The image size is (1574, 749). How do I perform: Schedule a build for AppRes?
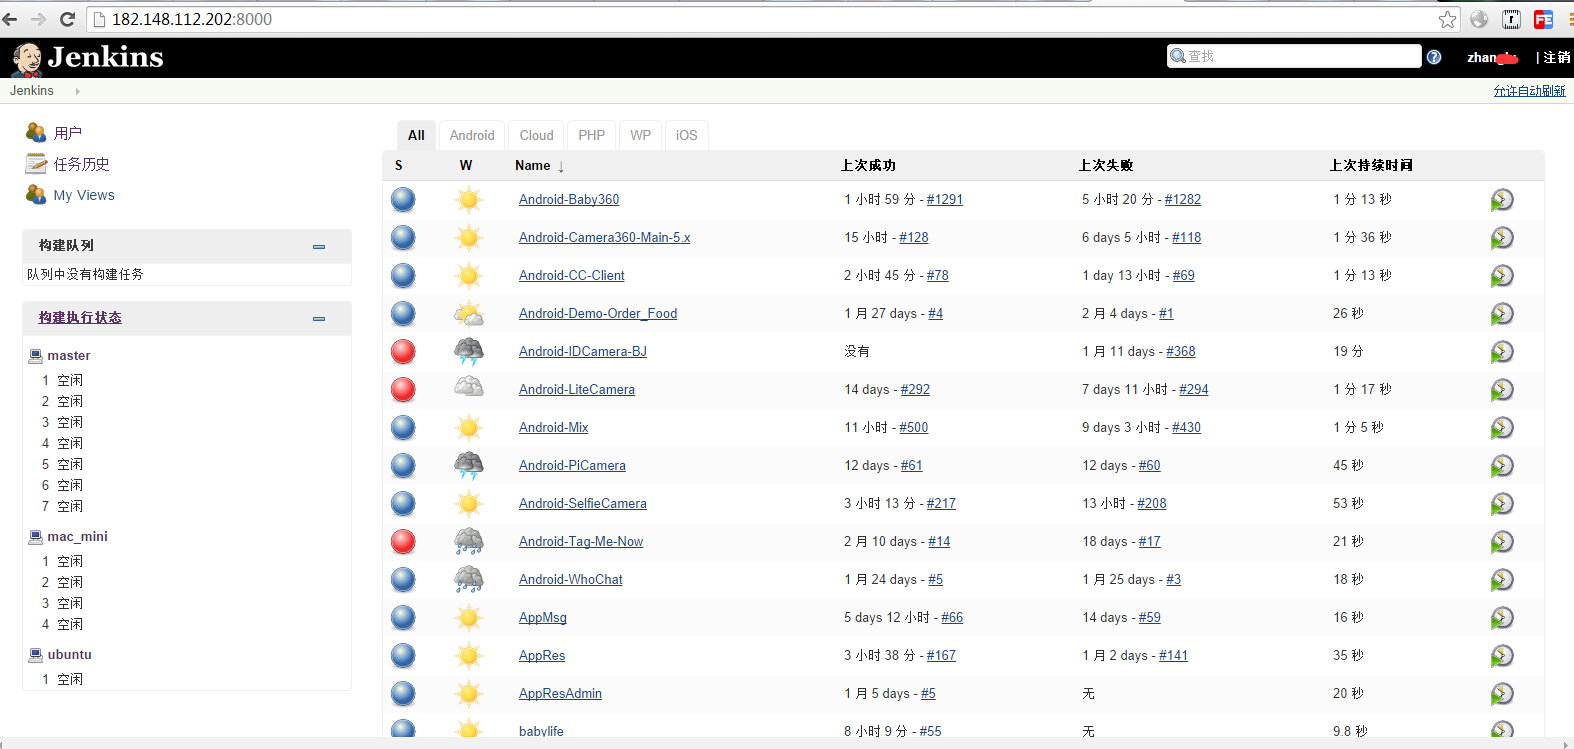[x=1502, y=656]
